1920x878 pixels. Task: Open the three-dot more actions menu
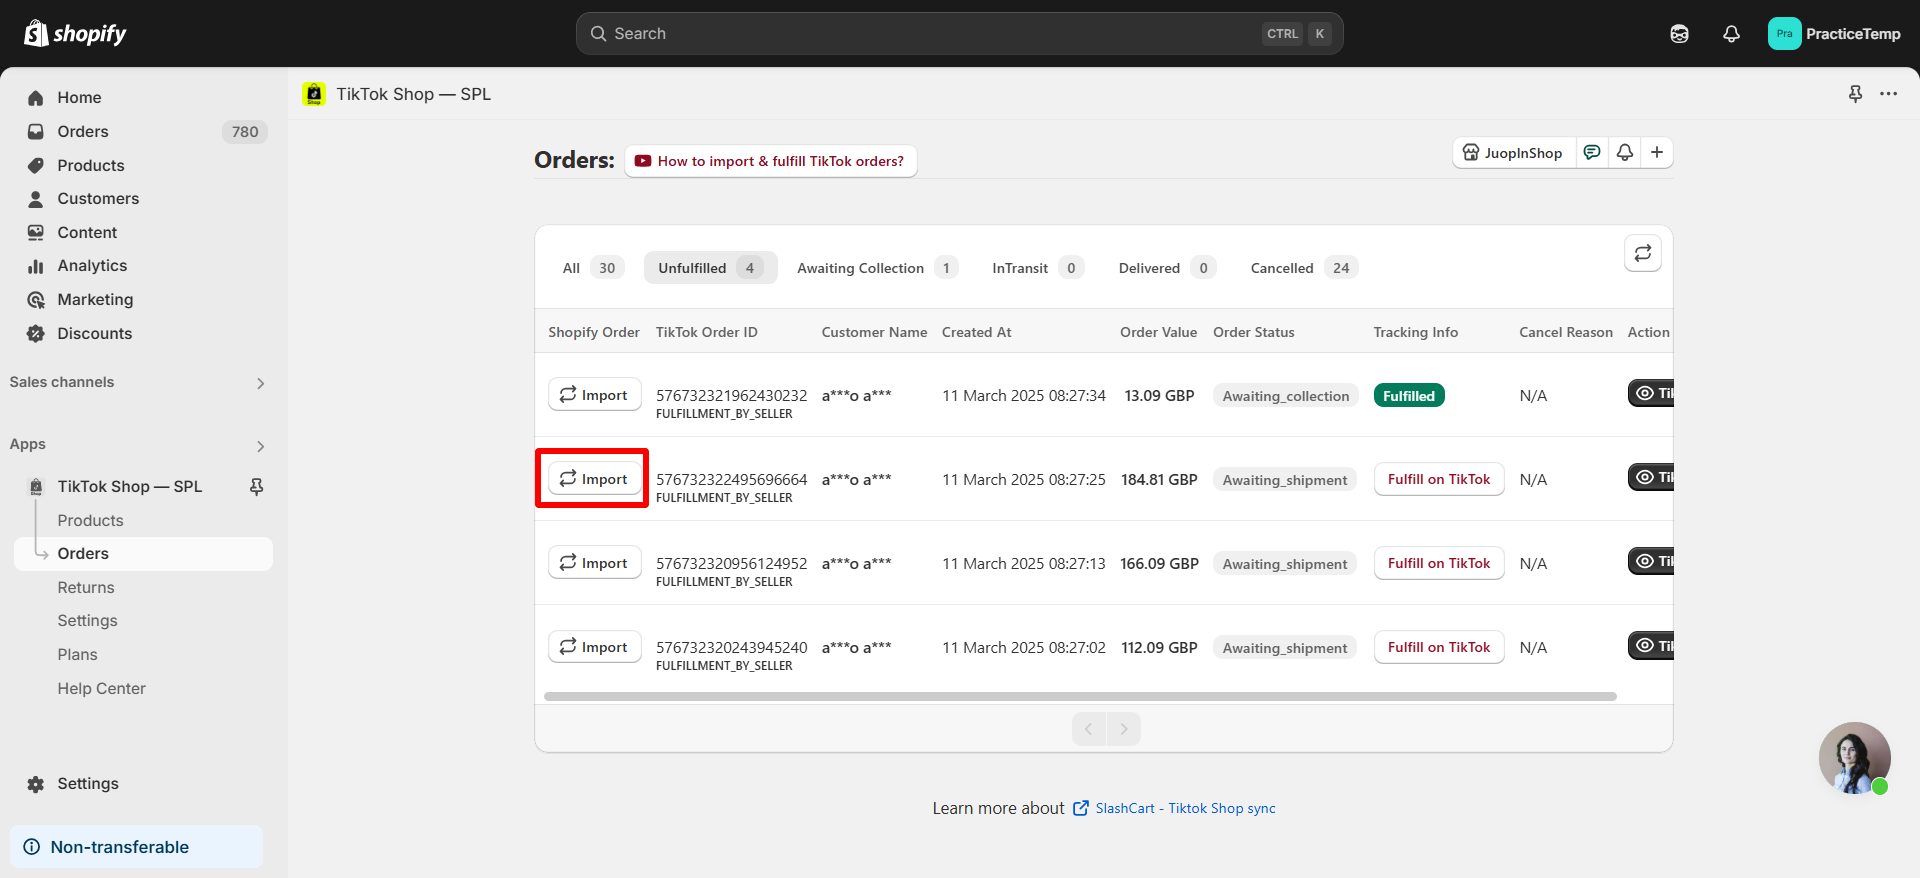[x=1888, y=94]
